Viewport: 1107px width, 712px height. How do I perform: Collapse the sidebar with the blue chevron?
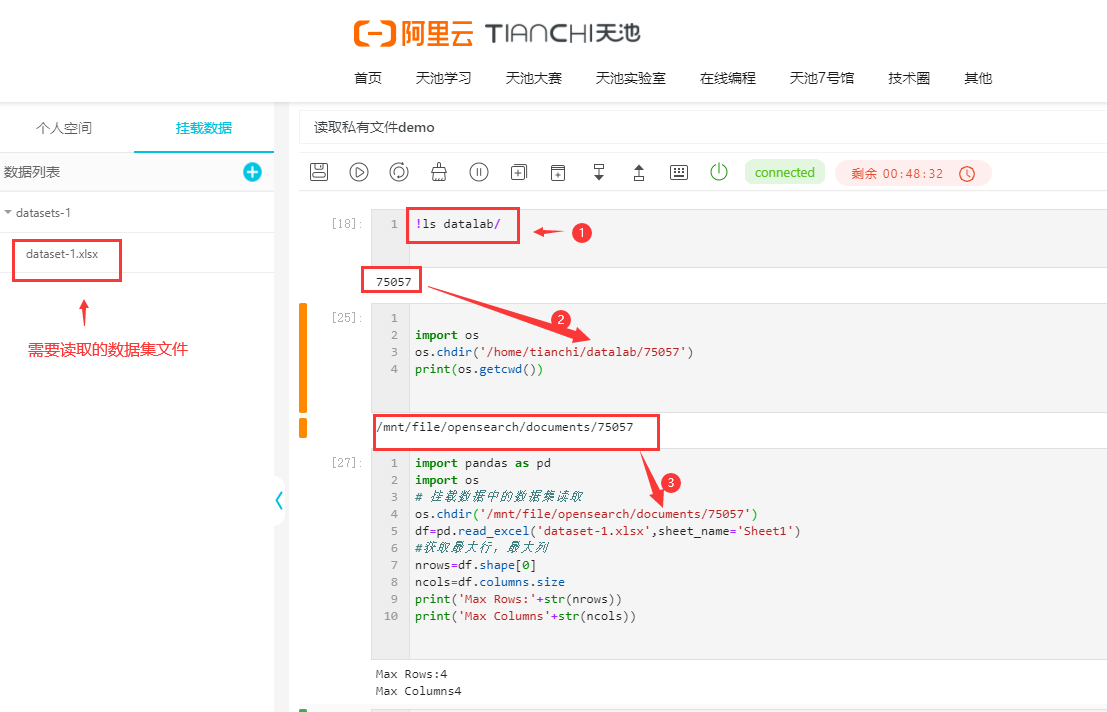point(279,500)
